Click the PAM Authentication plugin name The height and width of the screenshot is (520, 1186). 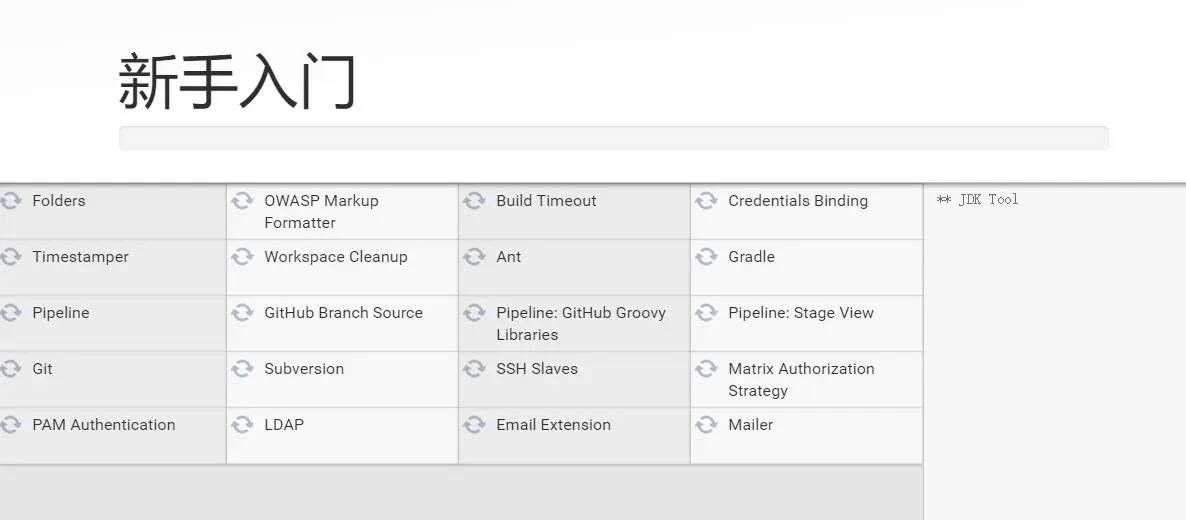pyautogui.click(x=103, y=425)
